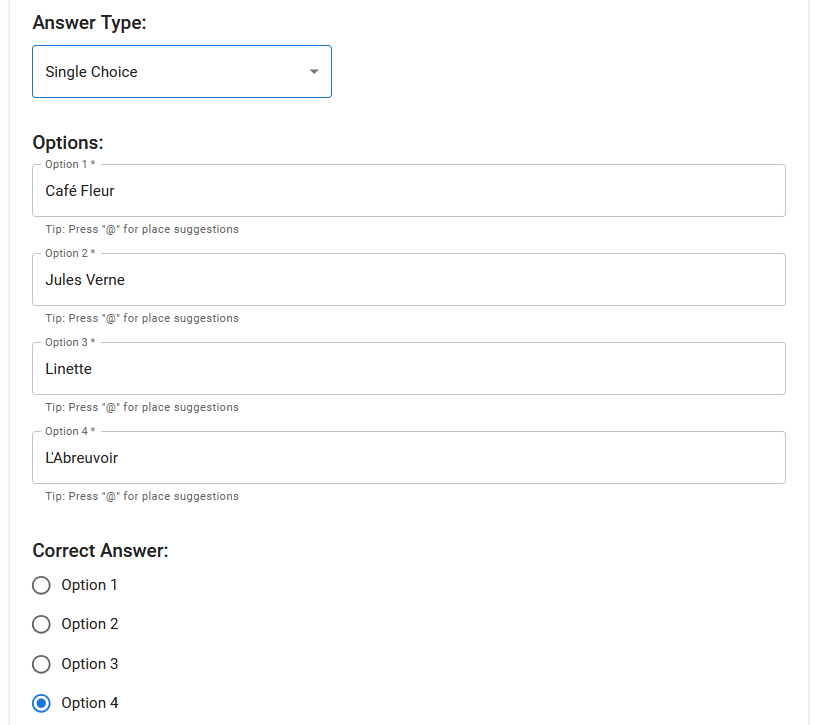This screenshot has width=816, height=725.
Task: Click the selected Option 4 radio button
Action: 41,703
